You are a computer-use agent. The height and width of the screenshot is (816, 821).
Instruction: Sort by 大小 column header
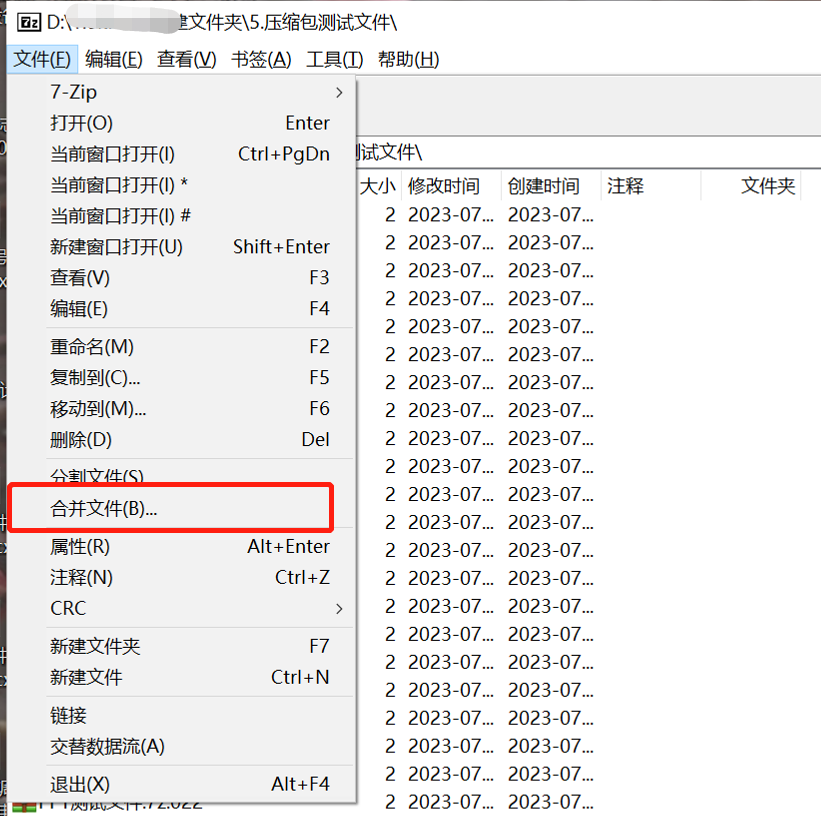click(x=378, y=186)
